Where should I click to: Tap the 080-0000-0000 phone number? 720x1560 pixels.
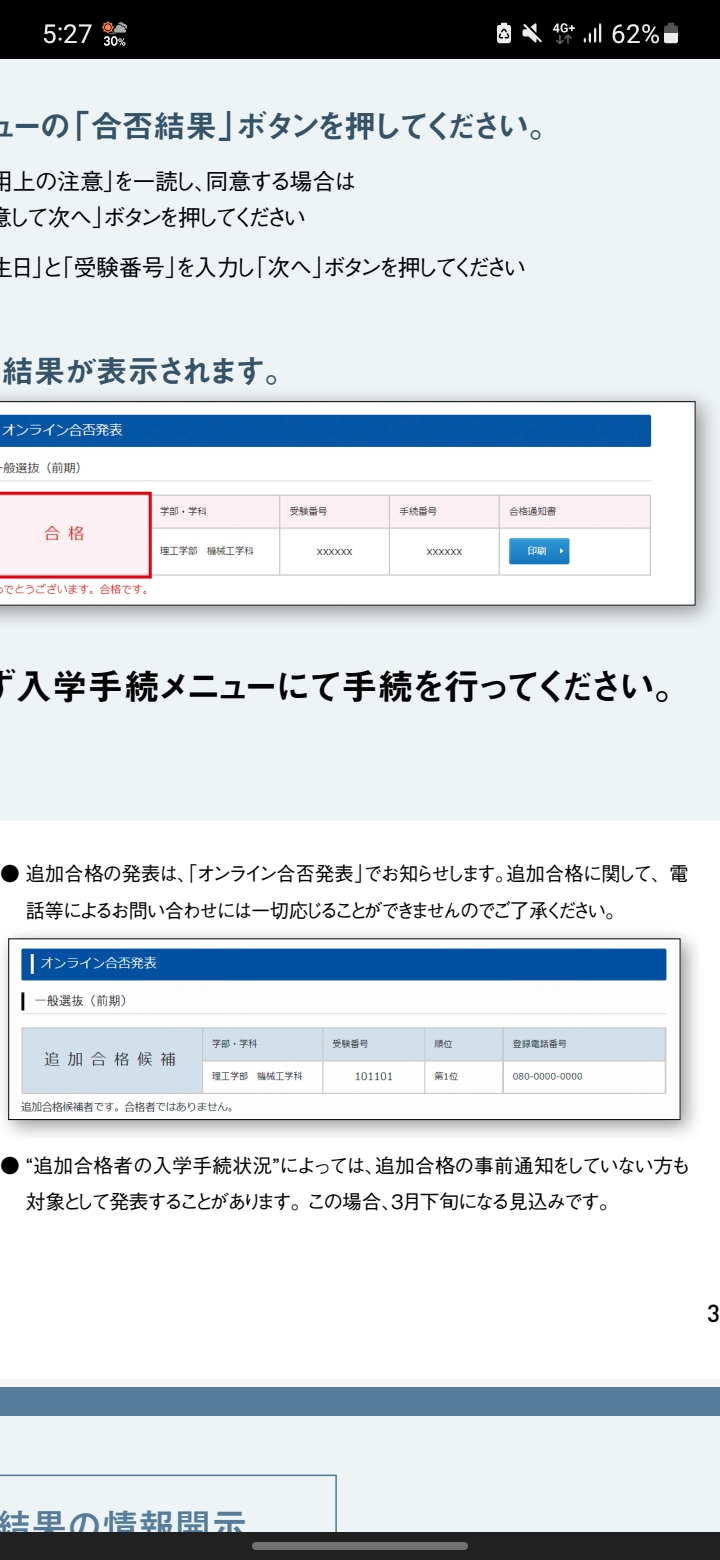pos(547,1077)
